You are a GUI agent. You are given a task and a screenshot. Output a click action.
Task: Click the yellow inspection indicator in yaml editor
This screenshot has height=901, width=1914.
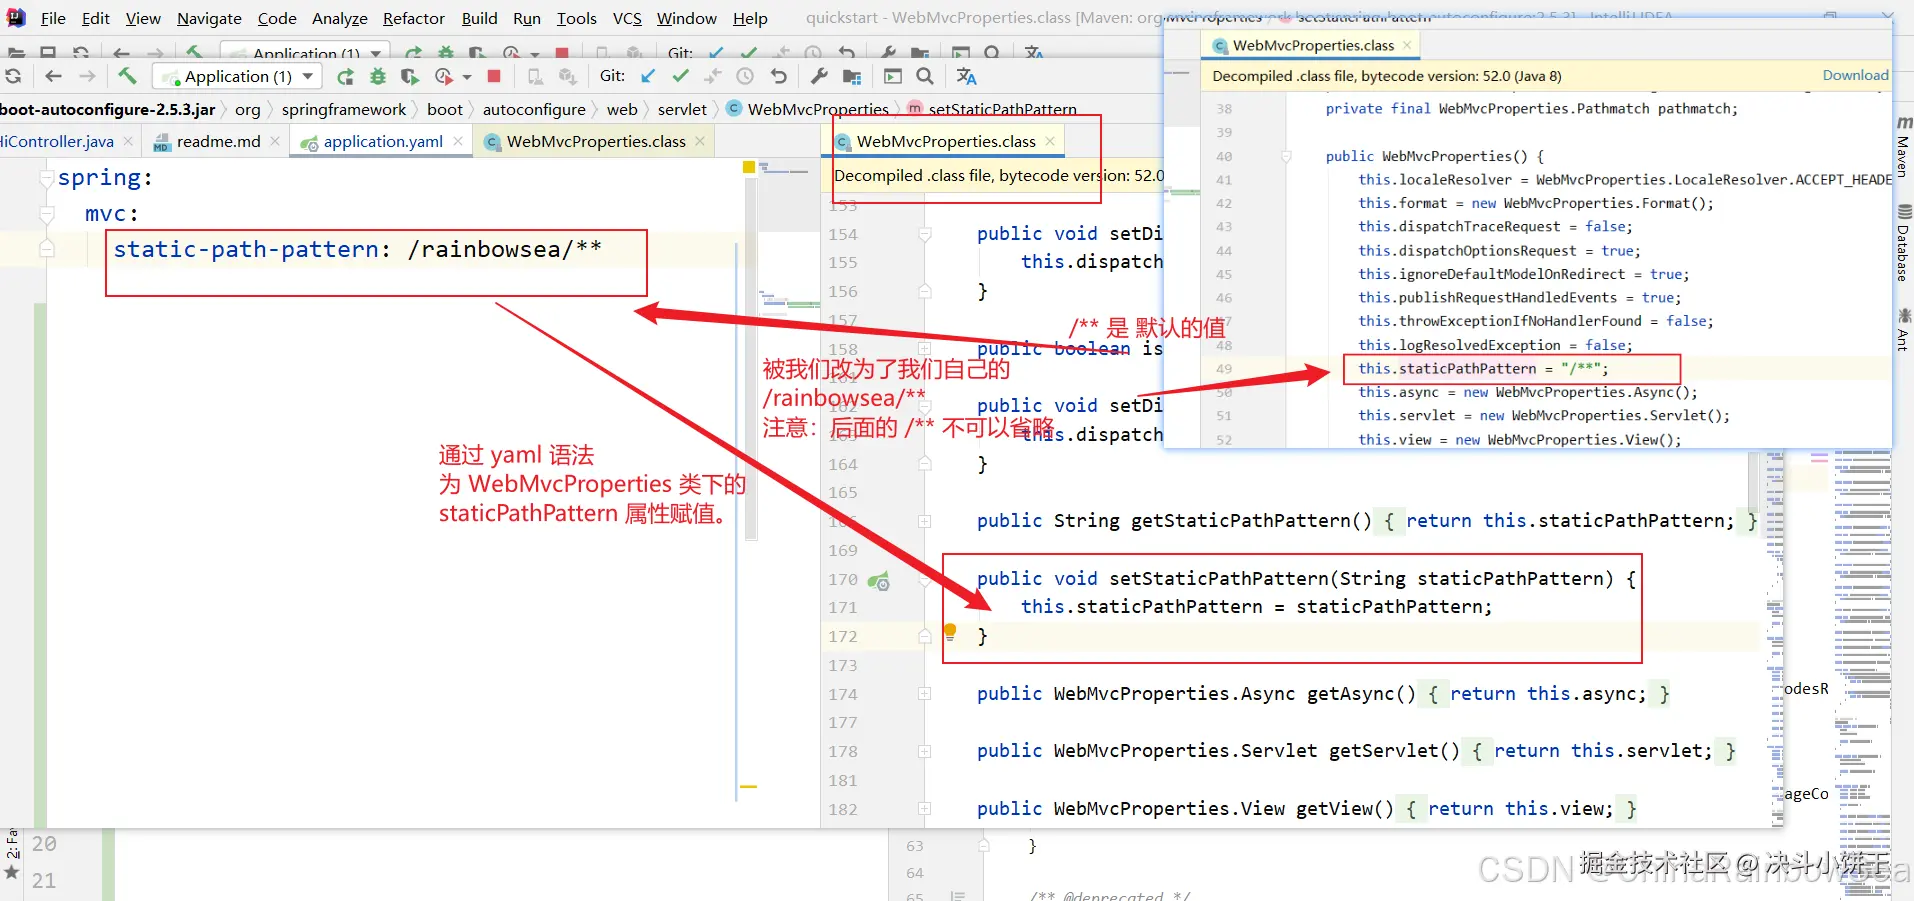point(749,167)
